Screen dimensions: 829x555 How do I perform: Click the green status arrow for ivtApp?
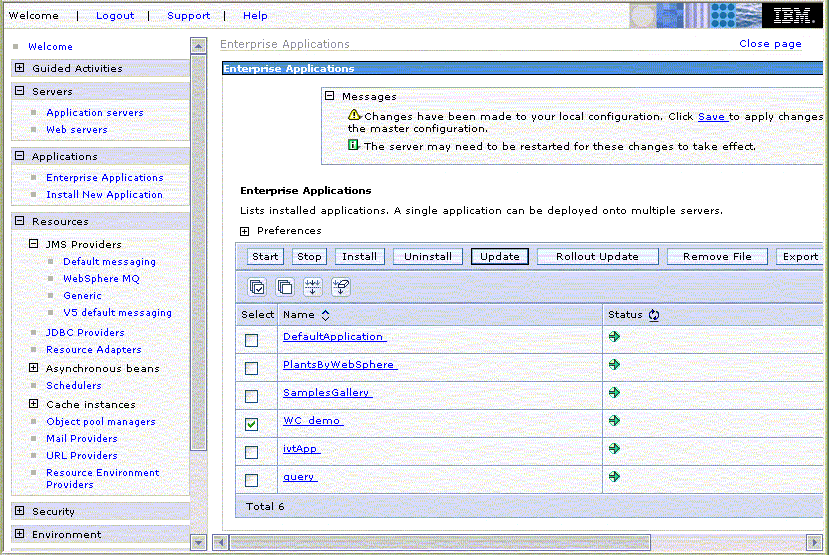click(614, 449)
